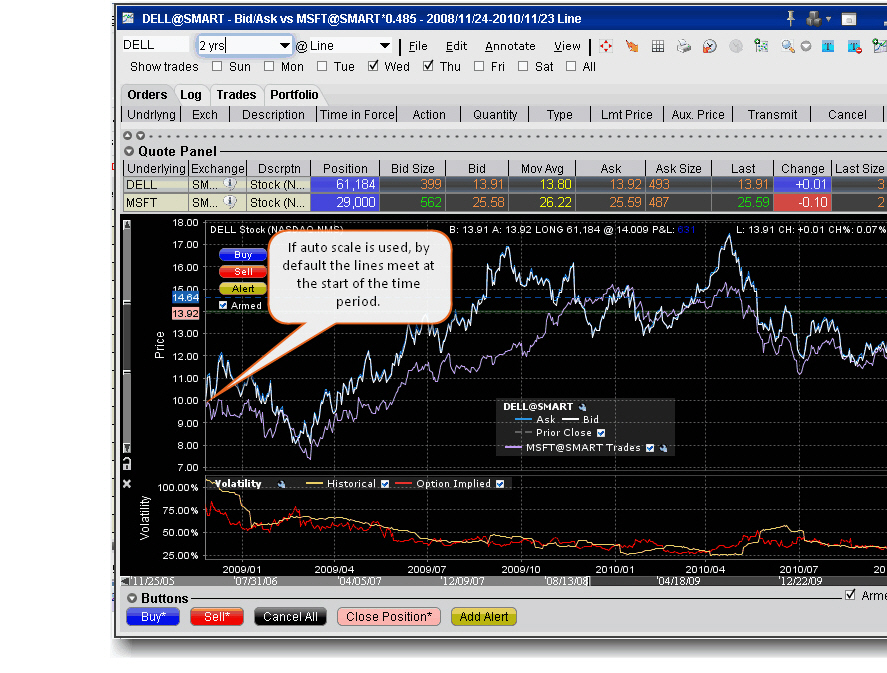The width and height of the screenshot is (887, 673).
Task: Click the Close Position* button
Action: [389, 616]
